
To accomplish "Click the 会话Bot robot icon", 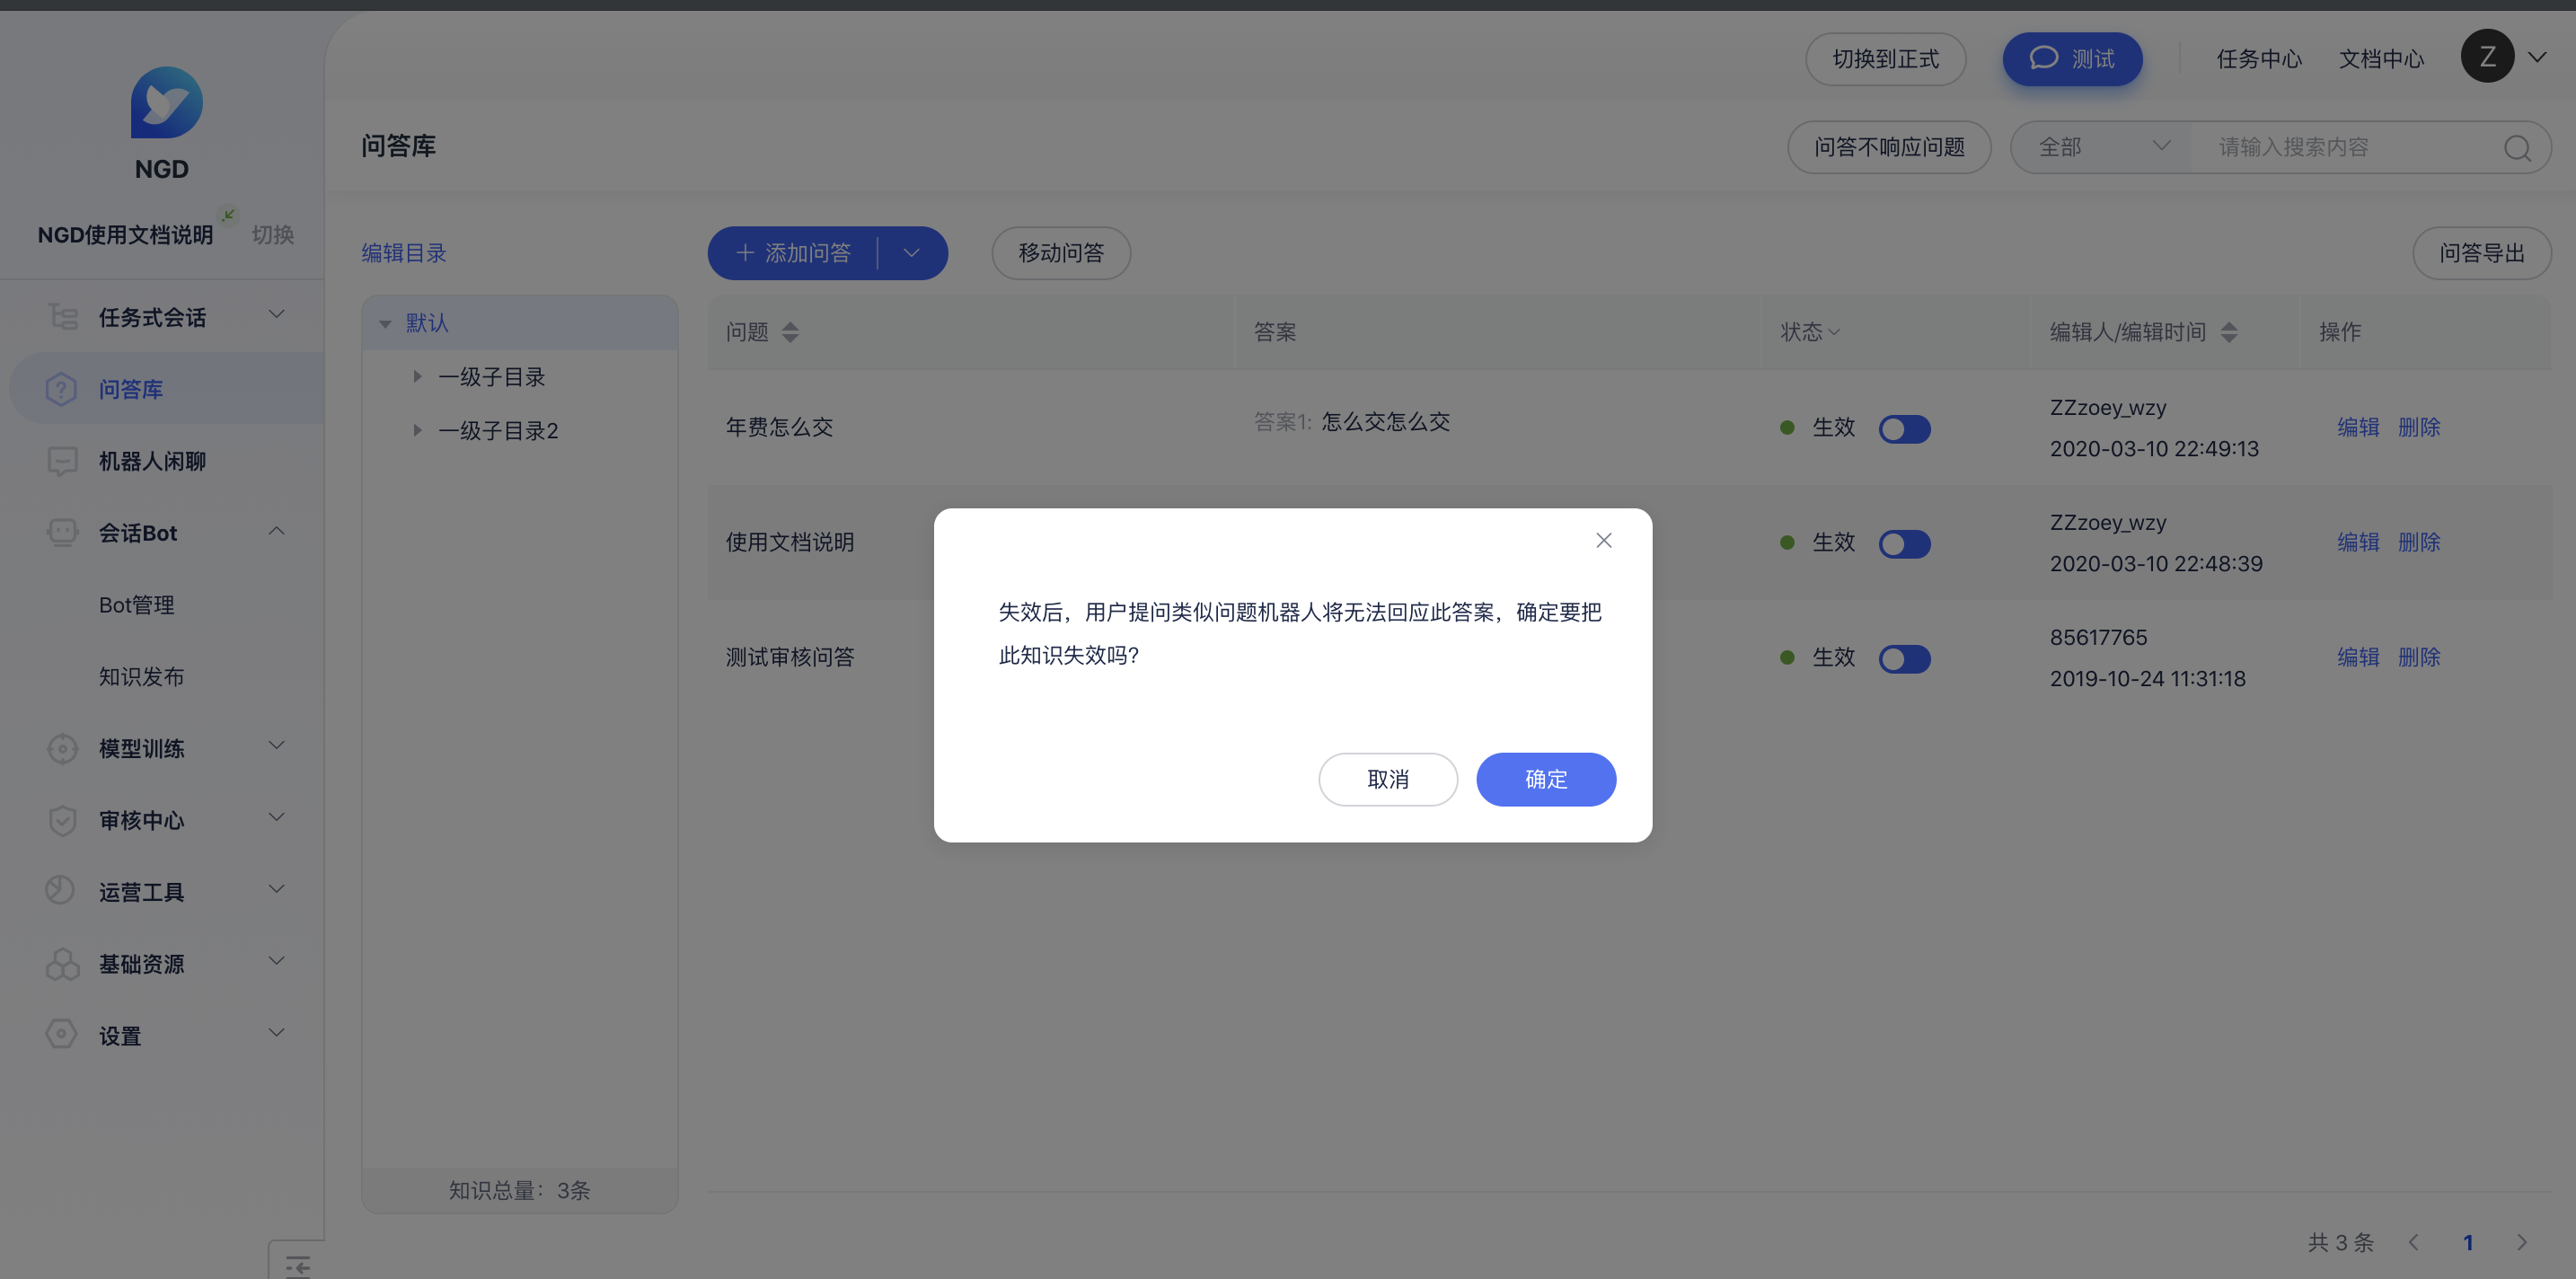I will click(62, 533).
